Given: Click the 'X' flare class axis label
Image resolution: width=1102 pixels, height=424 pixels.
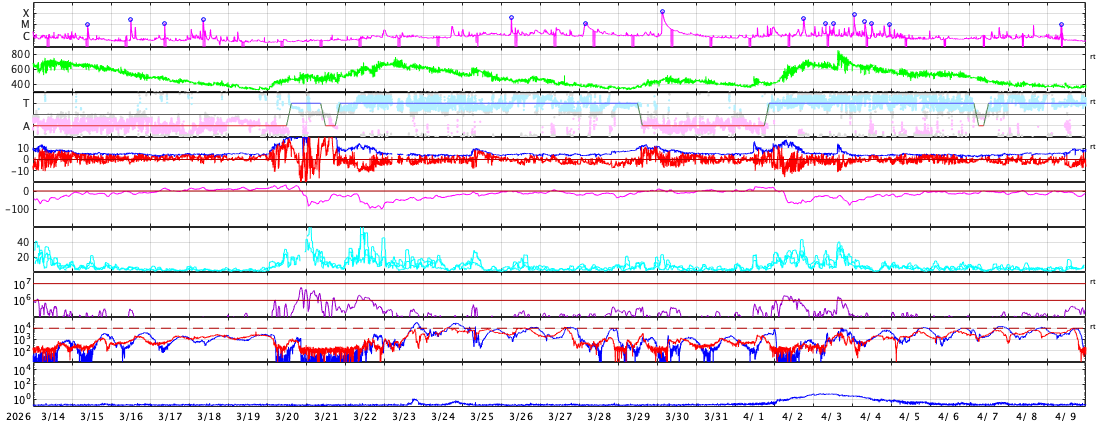Looking at the screenshot, I should point(26,13).
